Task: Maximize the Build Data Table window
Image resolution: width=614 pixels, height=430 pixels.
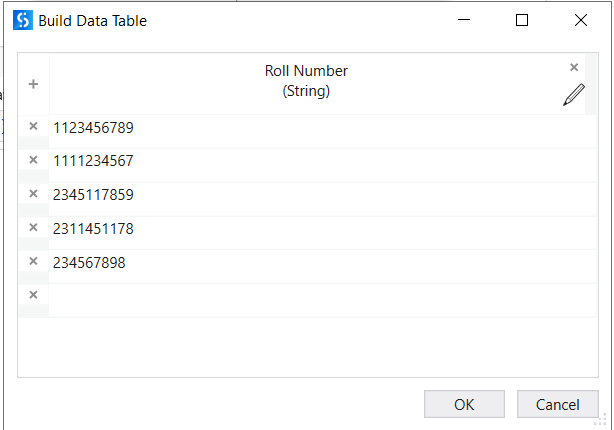Action: [521, 20]
